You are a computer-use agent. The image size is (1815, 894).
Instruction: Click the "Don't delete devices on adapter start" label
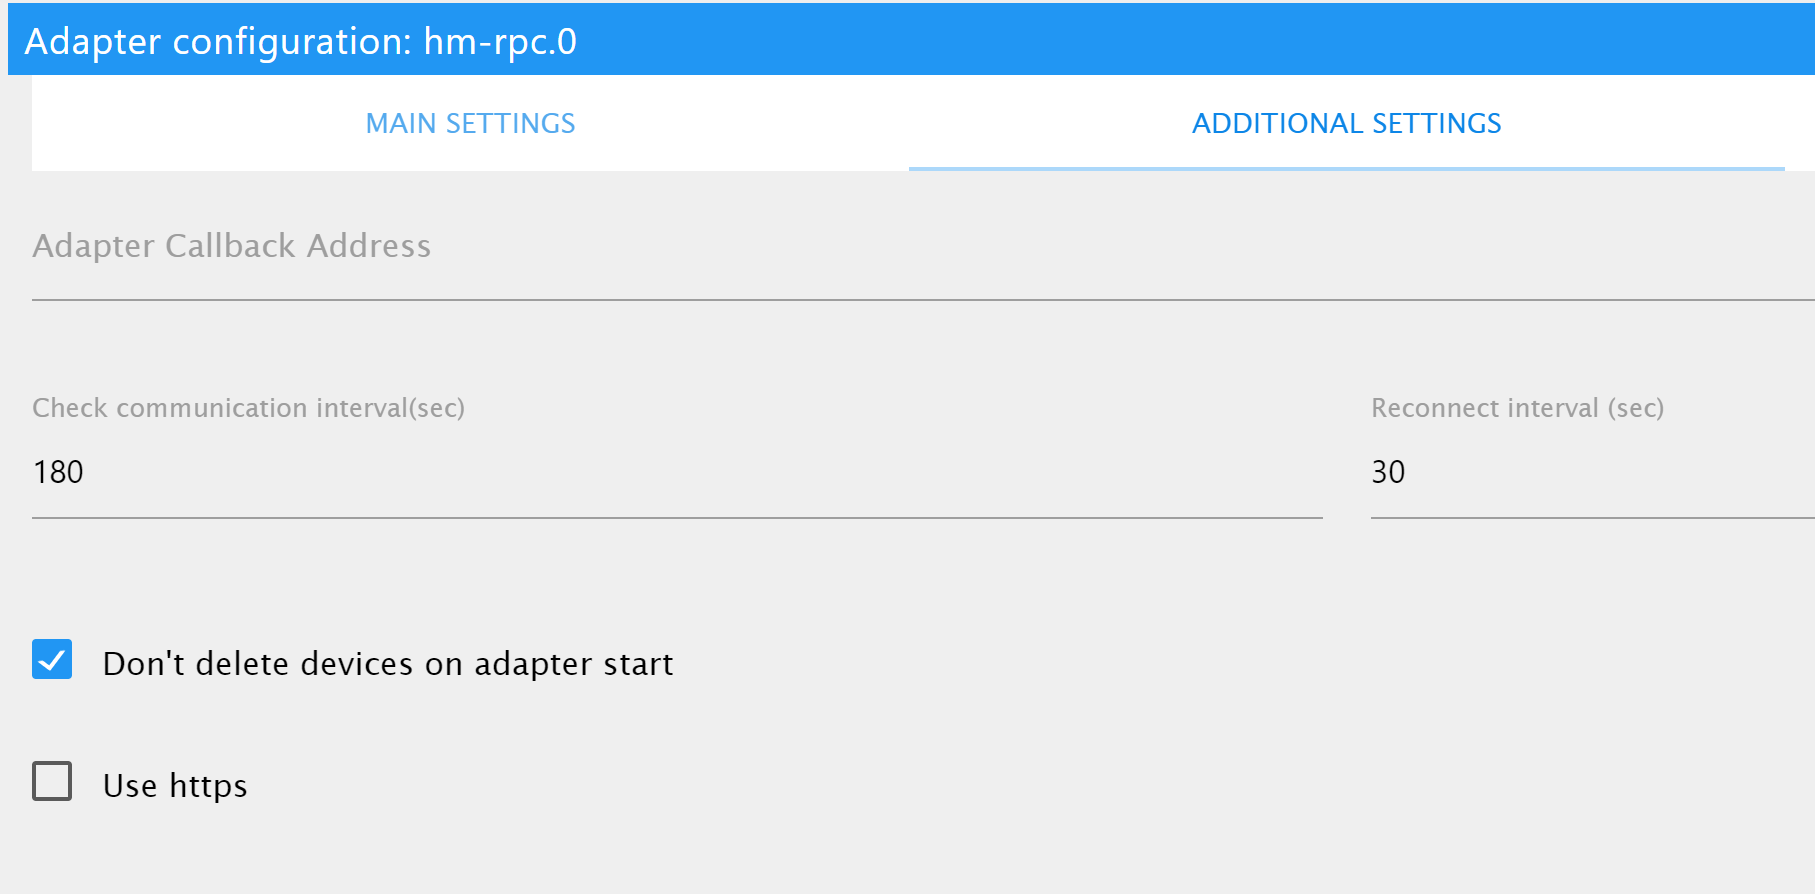(388, 664)
